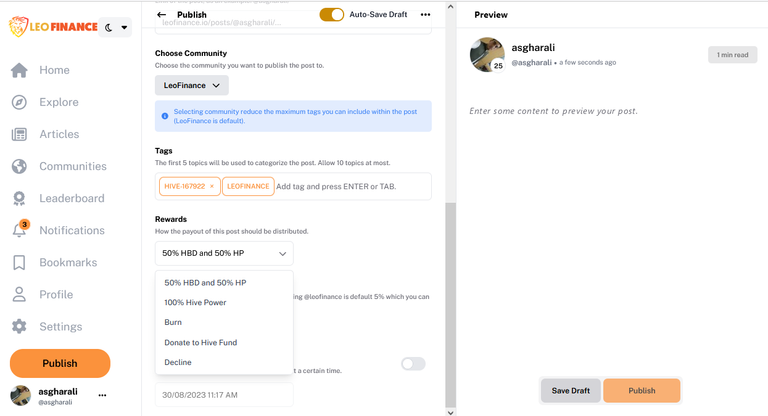Screen dimensions: 768x416
Task: Click scrollbar down arrow
Action: (x=451, y=412)
